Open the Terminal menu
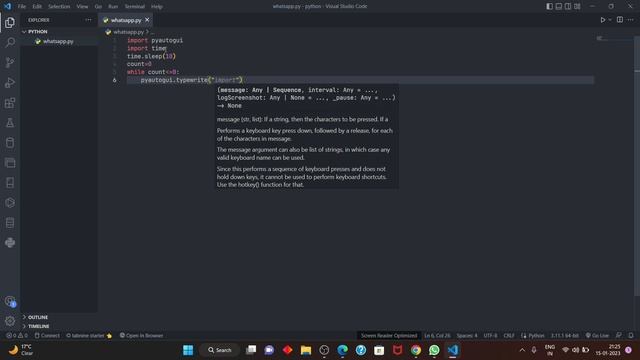 click(x=134, y=7)
